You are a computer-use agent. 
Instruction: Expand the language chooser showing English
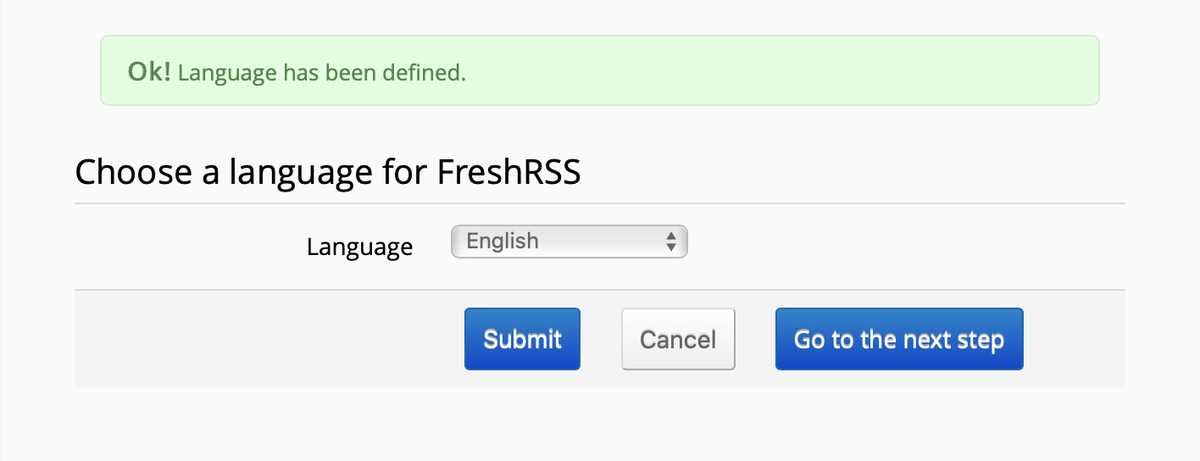coord(568,241)
